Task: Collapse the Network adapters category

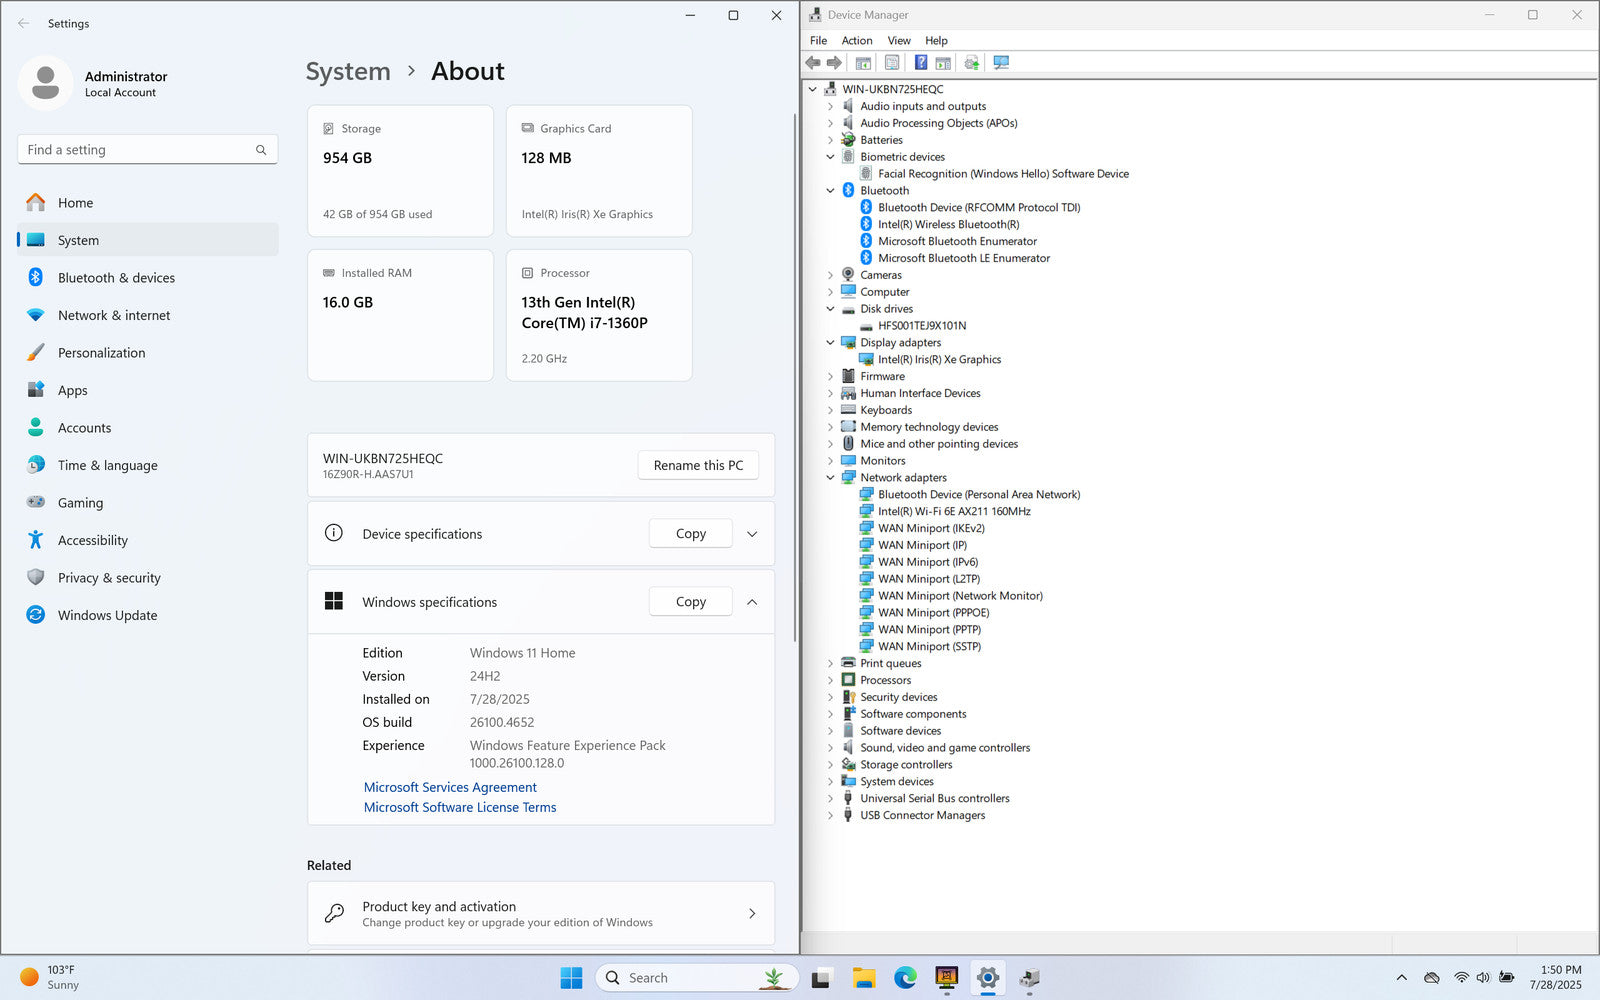Action: (830, 478)
